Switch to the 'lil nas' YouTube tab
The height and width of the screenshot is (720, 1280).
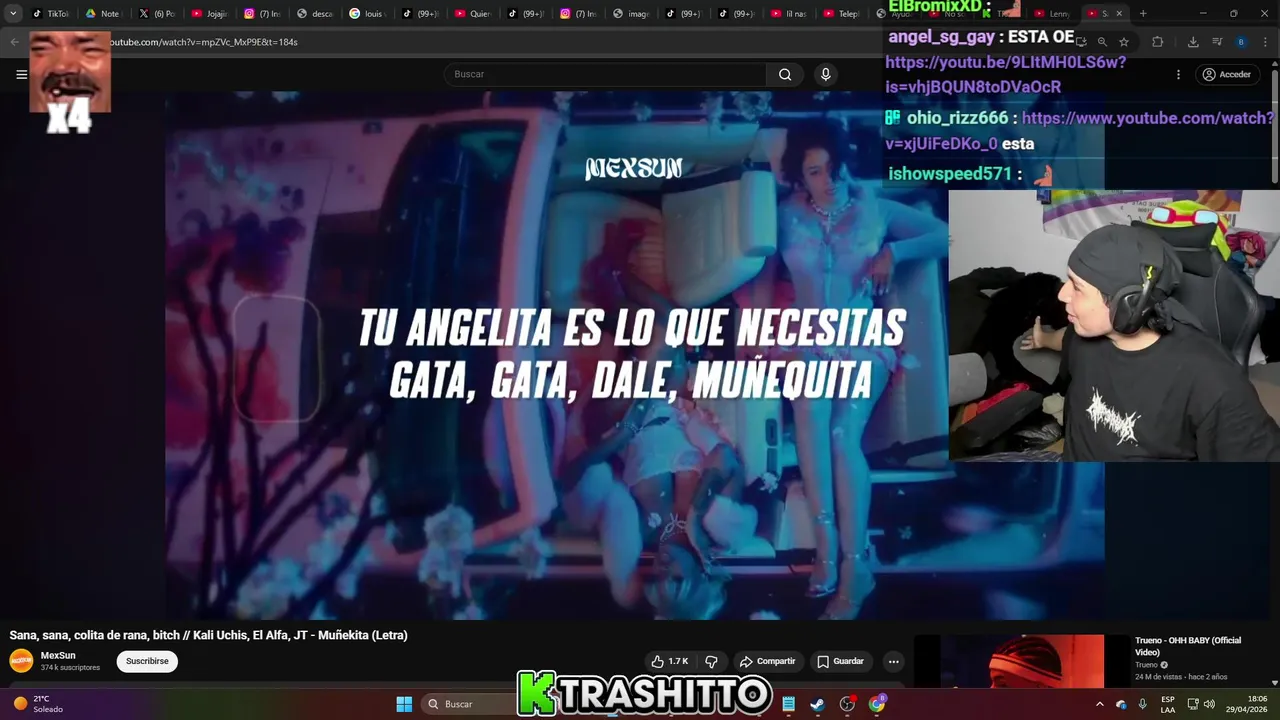pos(789,14)
